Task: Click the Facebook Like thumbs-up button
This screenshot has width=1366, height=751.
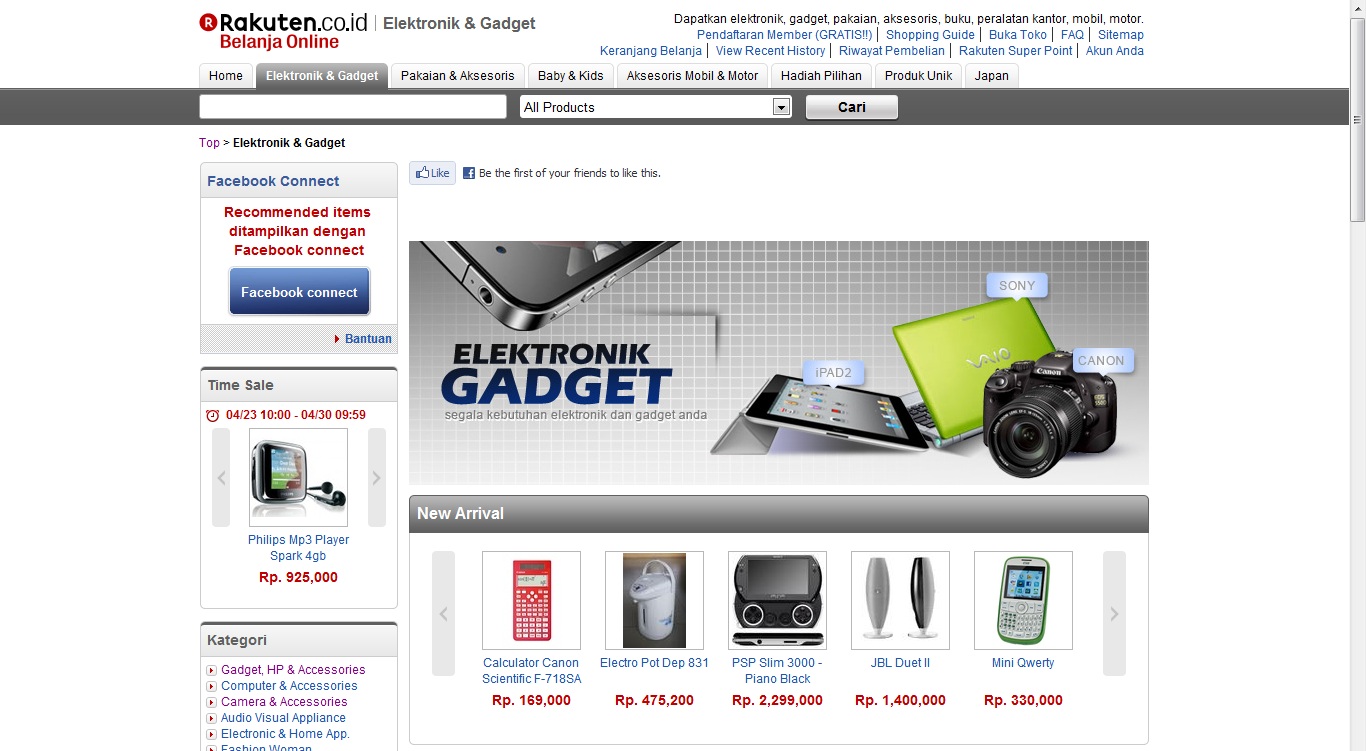Action: 432,173
